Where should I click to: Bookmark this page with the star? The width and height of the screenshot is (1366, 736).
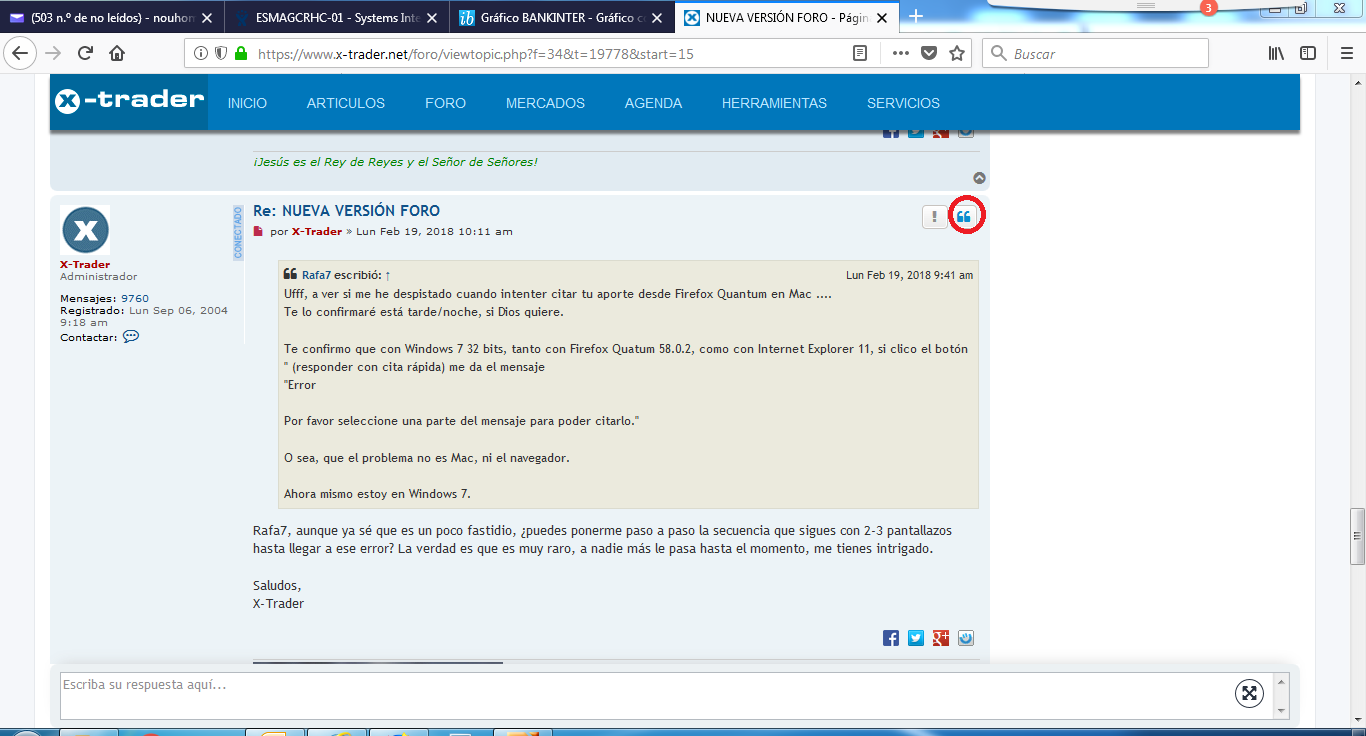click(957, 54)
